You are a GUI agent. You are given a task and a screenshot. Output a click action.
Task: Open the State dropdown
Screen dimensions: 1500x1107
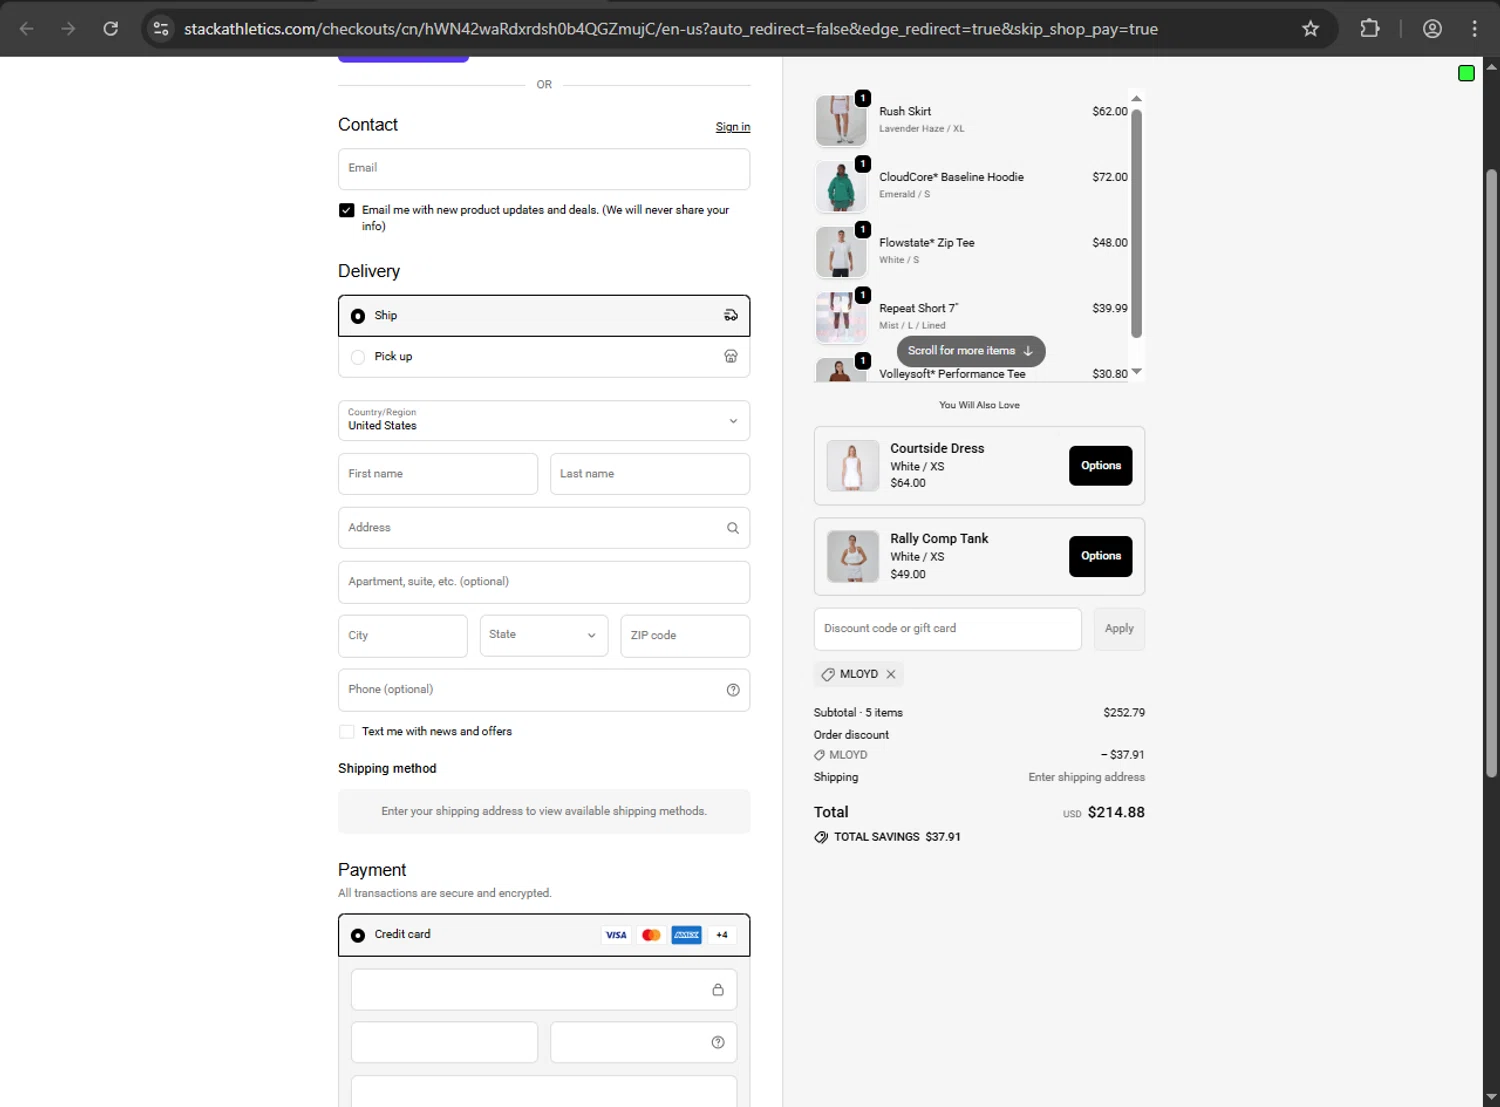544,636
